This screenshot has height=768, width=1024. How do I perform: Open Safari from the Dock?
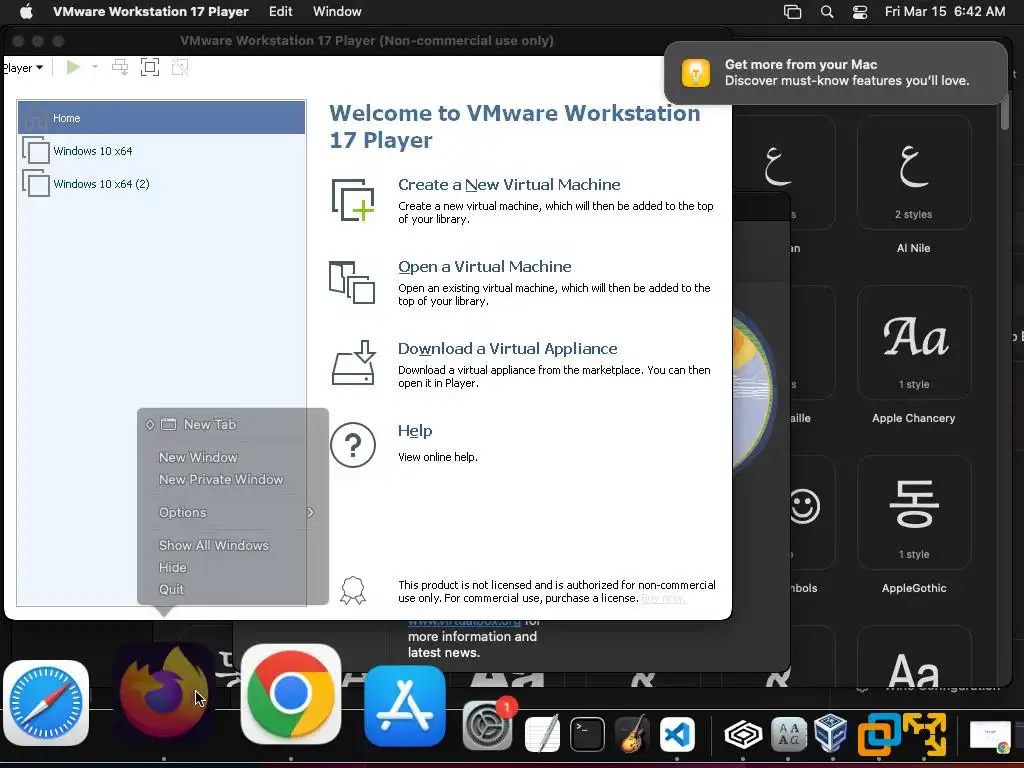(x=46, y=703)
